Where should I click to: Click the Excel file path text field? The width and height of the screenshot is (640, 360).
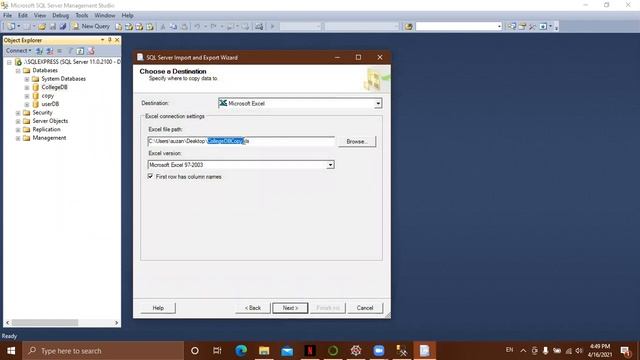click(241, 141)
